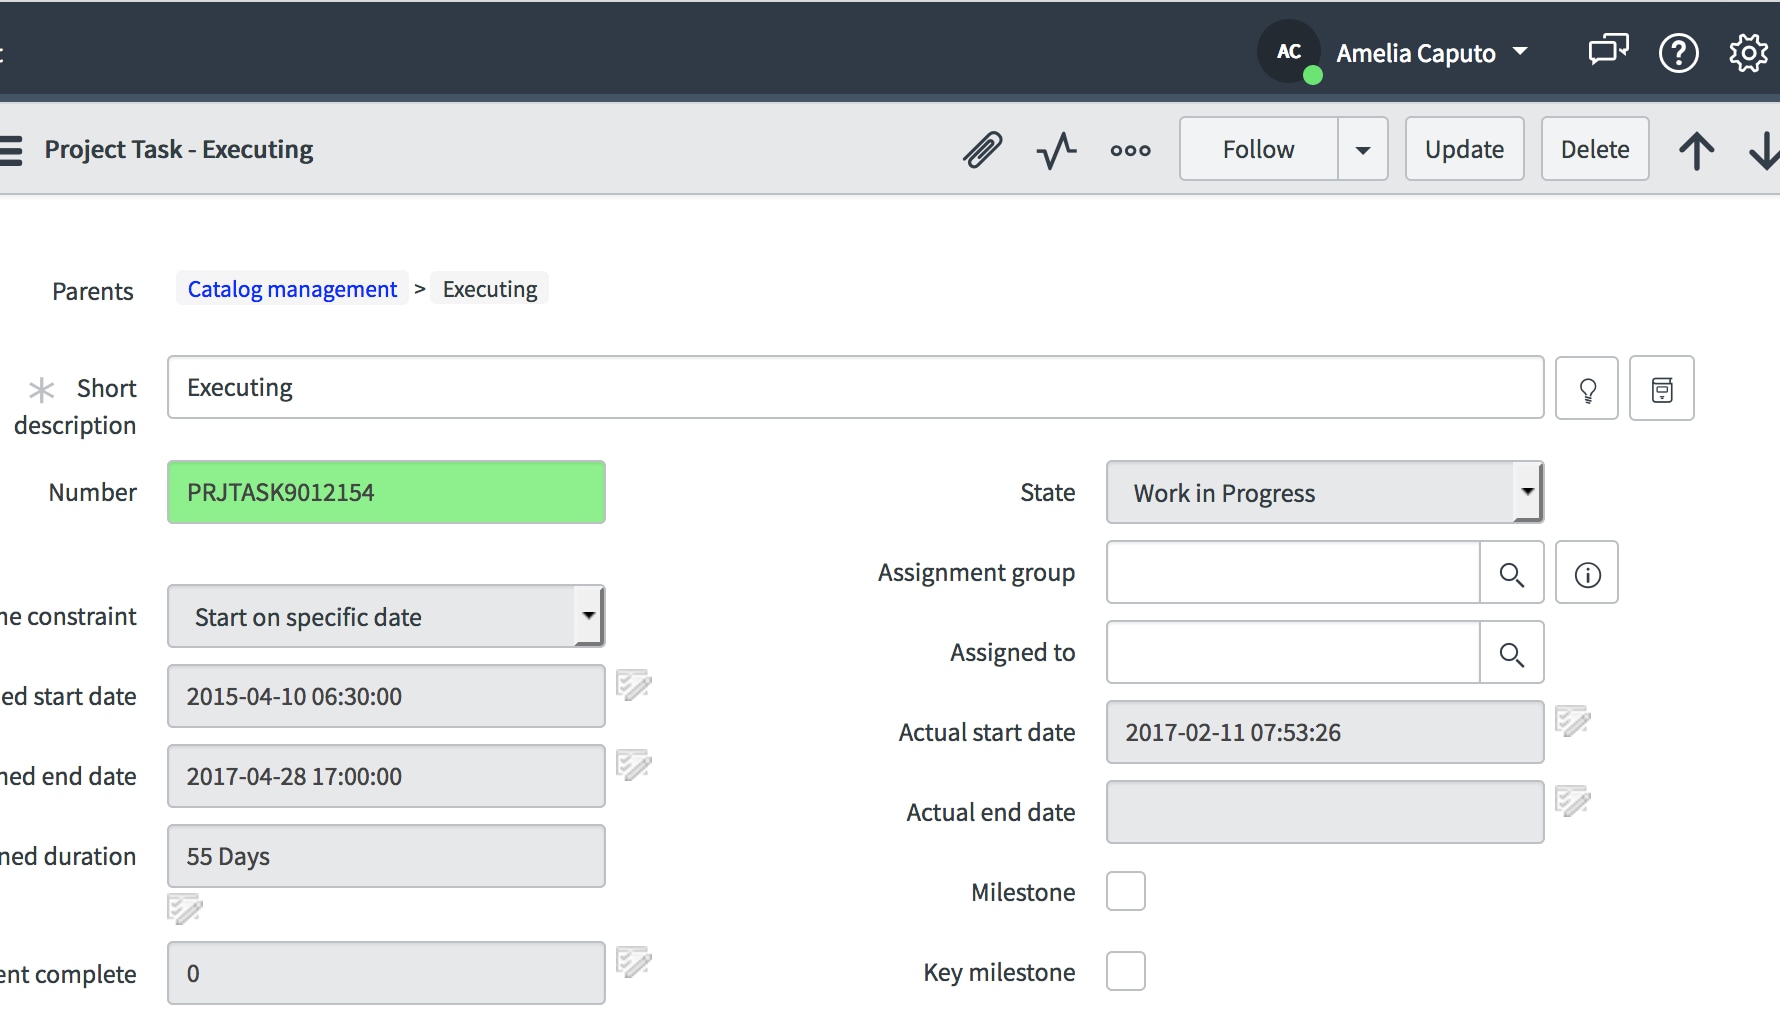Open the Connect chat sidebar icon
Screen dimensions: 1780x1016
point(1608,50)
